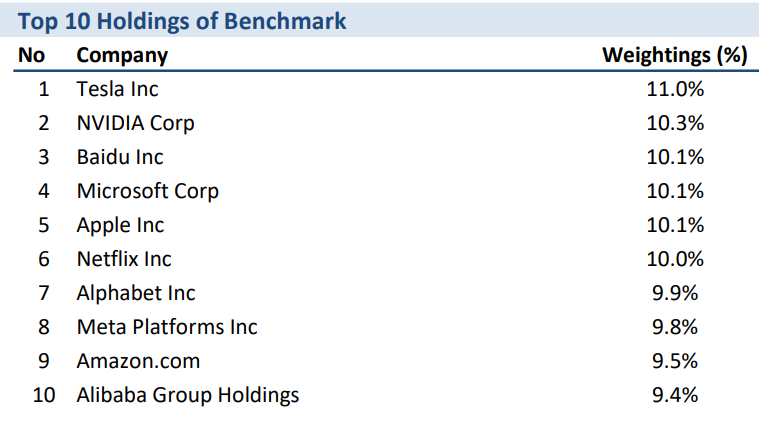Select the 10.0% weighting for Netflix
The height and width of the screenshot is (426, 759).
pos(675,259)
